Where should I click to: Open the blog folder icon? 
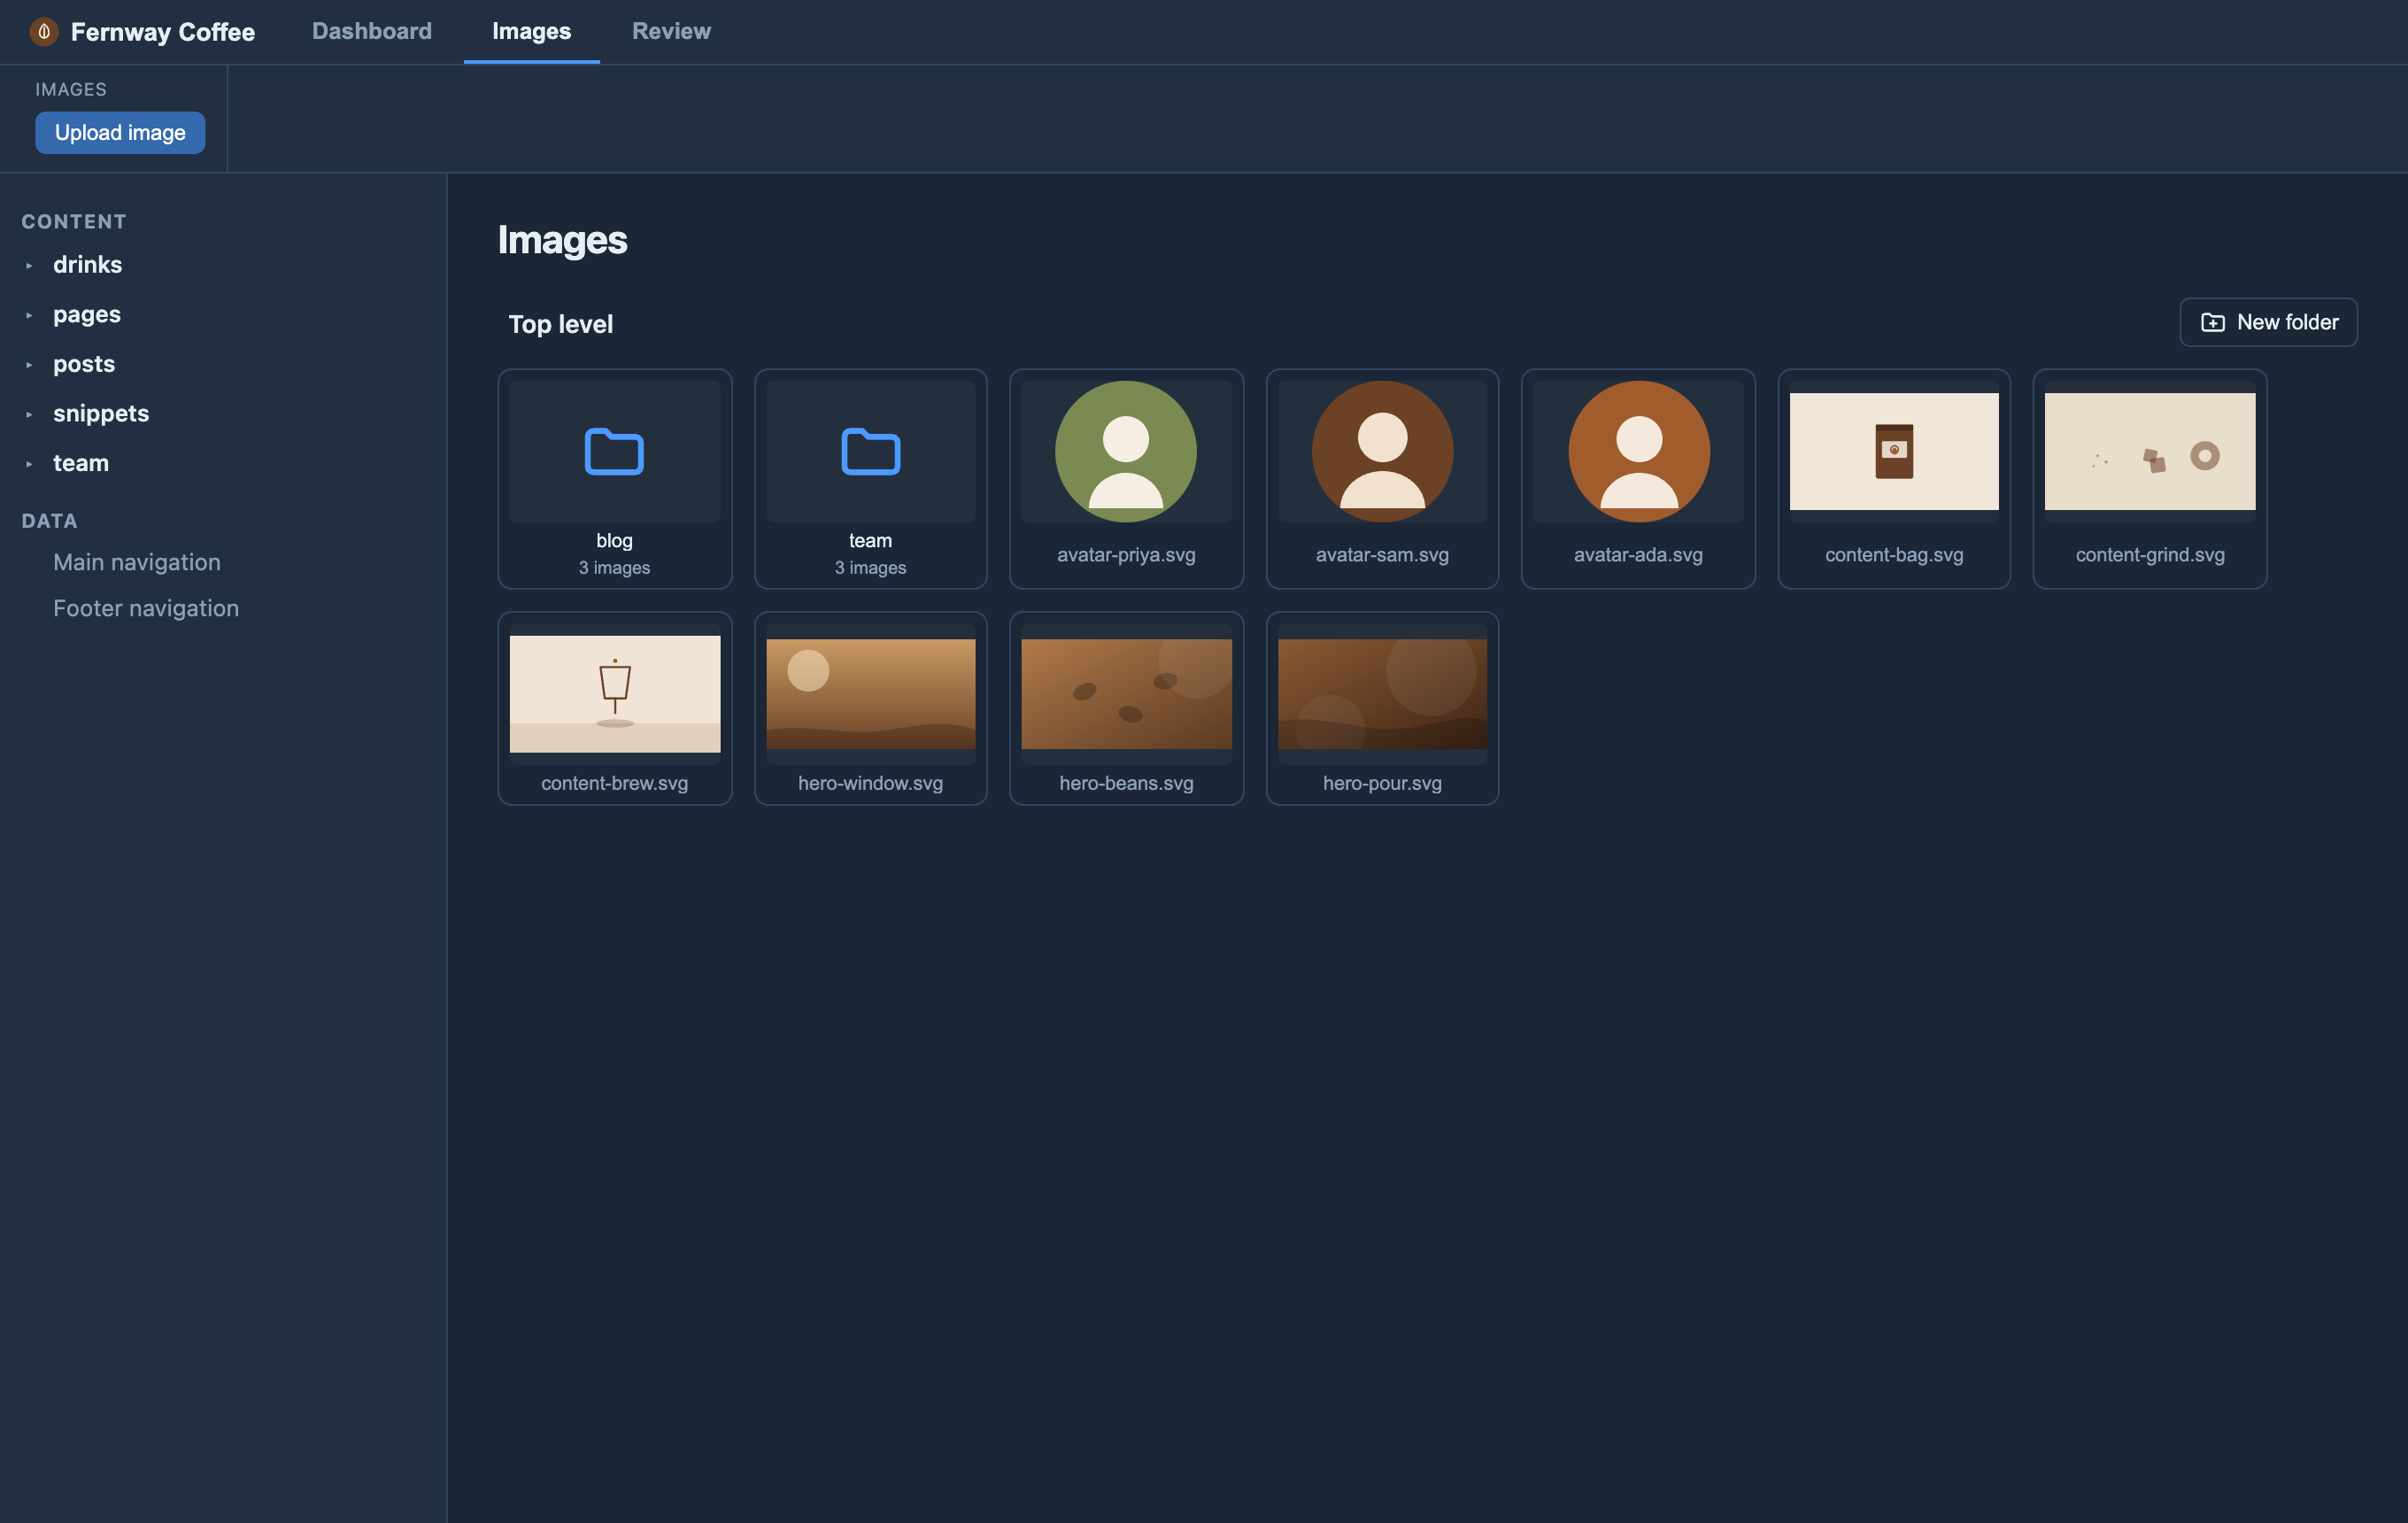614,451
